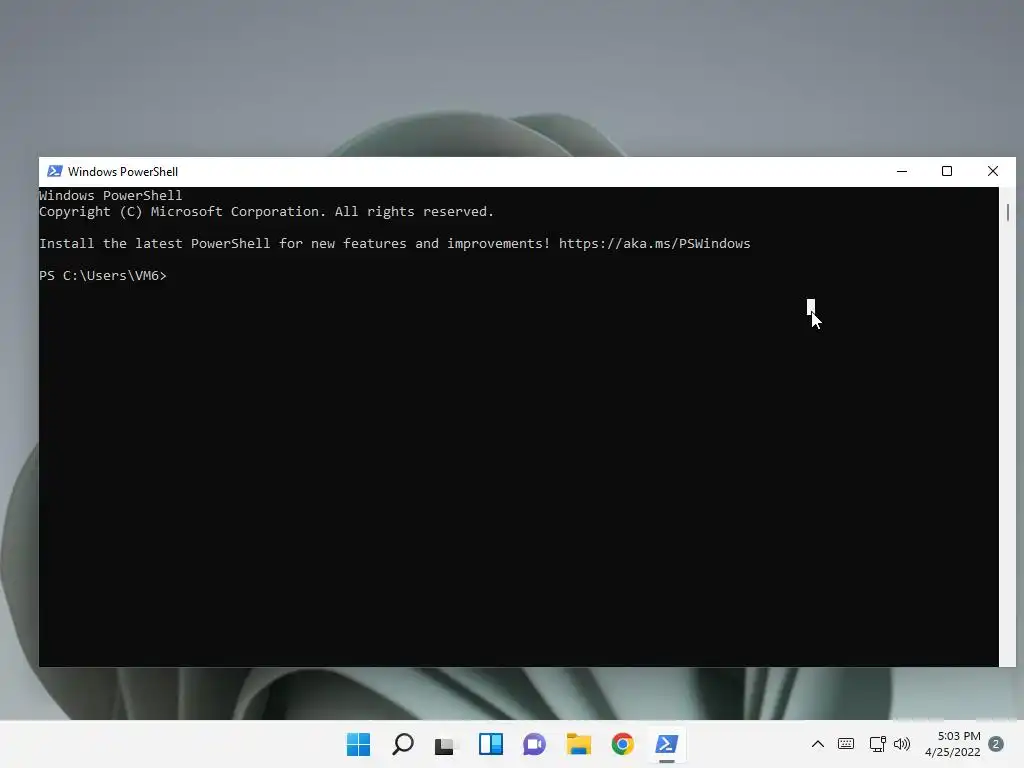Screen dimensions: 1024x768
Task: Close the Windows PowerShell window
Action: coord(993,171)
